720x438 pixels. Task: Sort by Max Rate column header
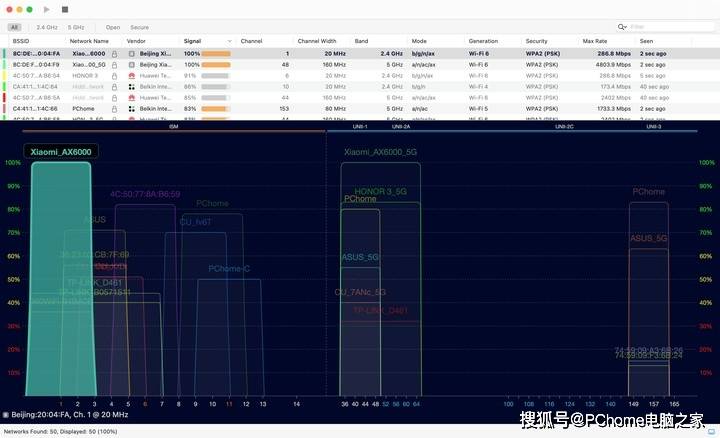pos(595,41)
